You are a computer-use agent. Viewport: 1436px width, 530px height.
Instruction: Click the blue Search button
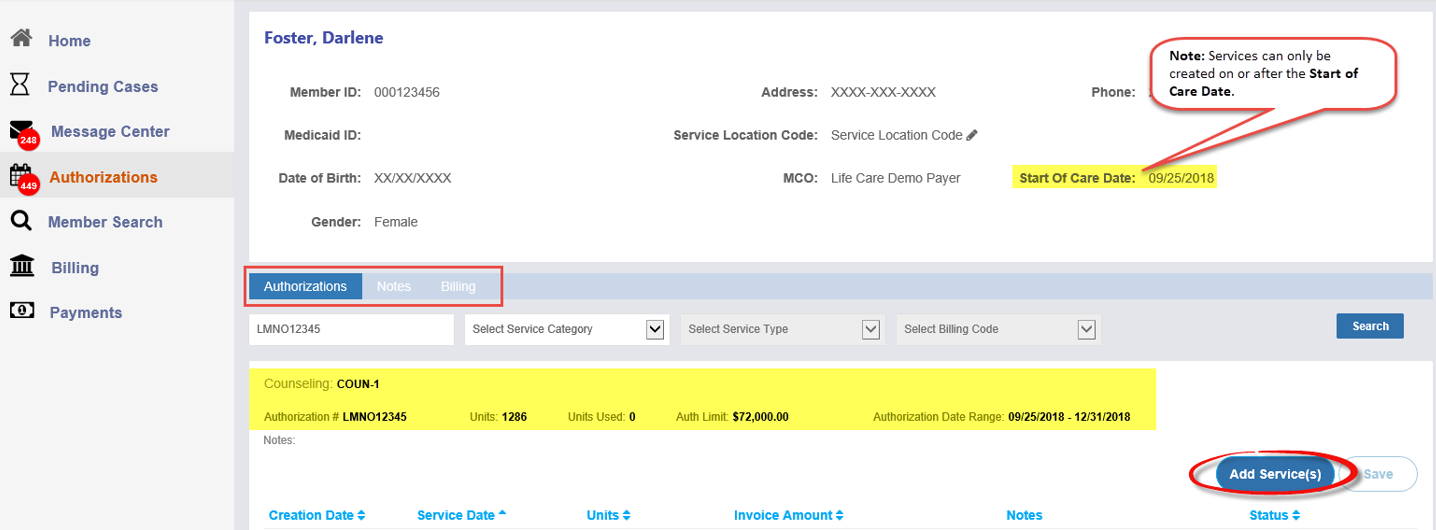click(x=1369, y=326)
